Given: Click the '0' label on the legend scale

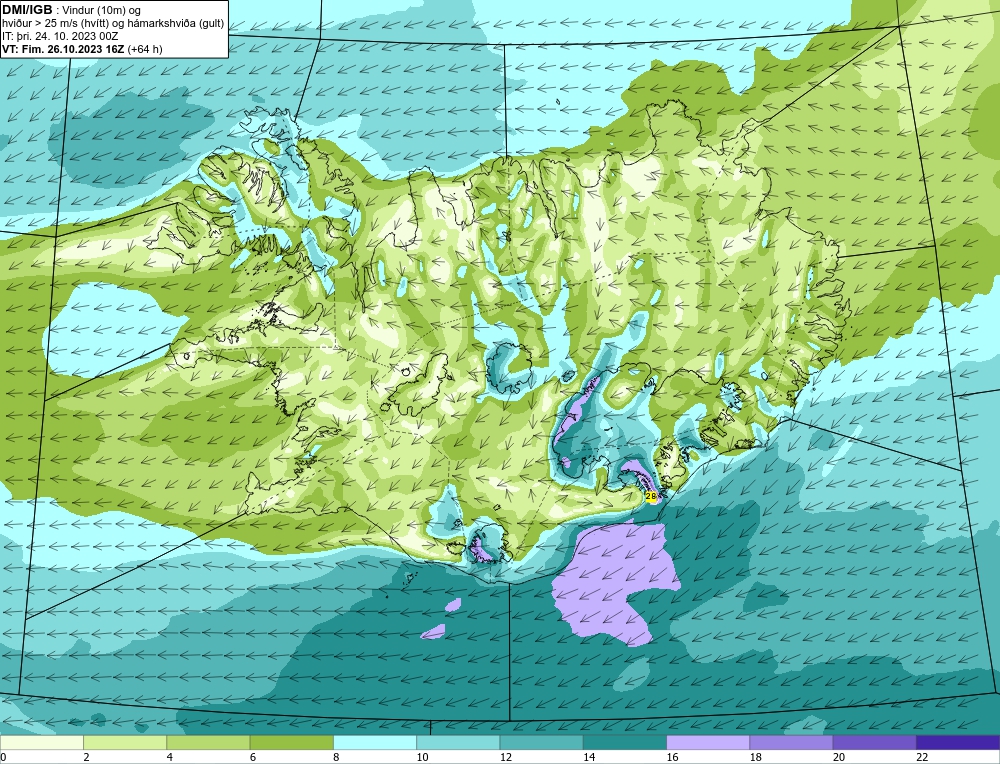Looking at the screenshot, I should tap(4, 757).
